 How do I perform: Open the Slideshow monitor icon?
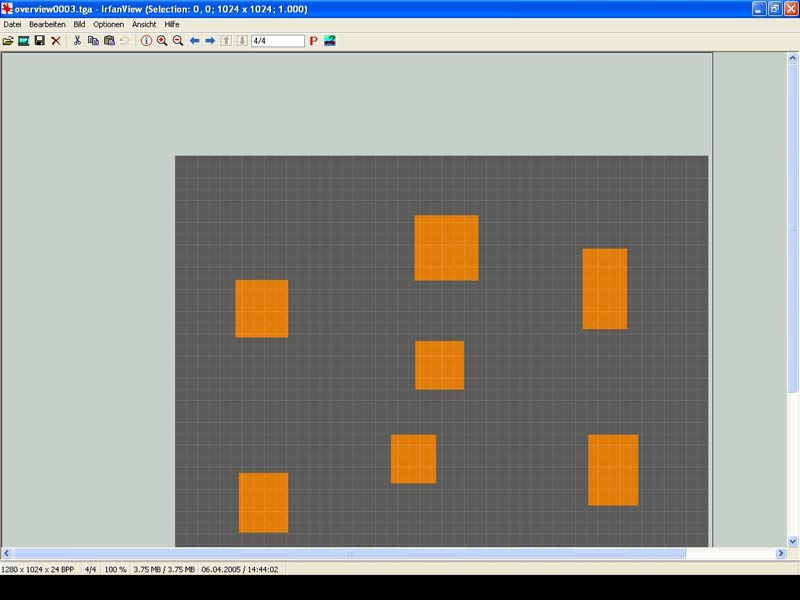(x=23, y=41)
